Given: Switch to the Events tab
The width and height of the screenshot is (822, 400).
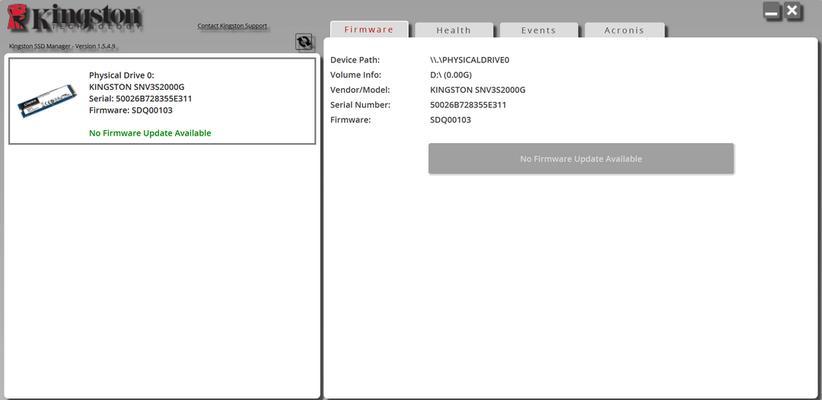Looking at the screenshot, I should [538, 30].
